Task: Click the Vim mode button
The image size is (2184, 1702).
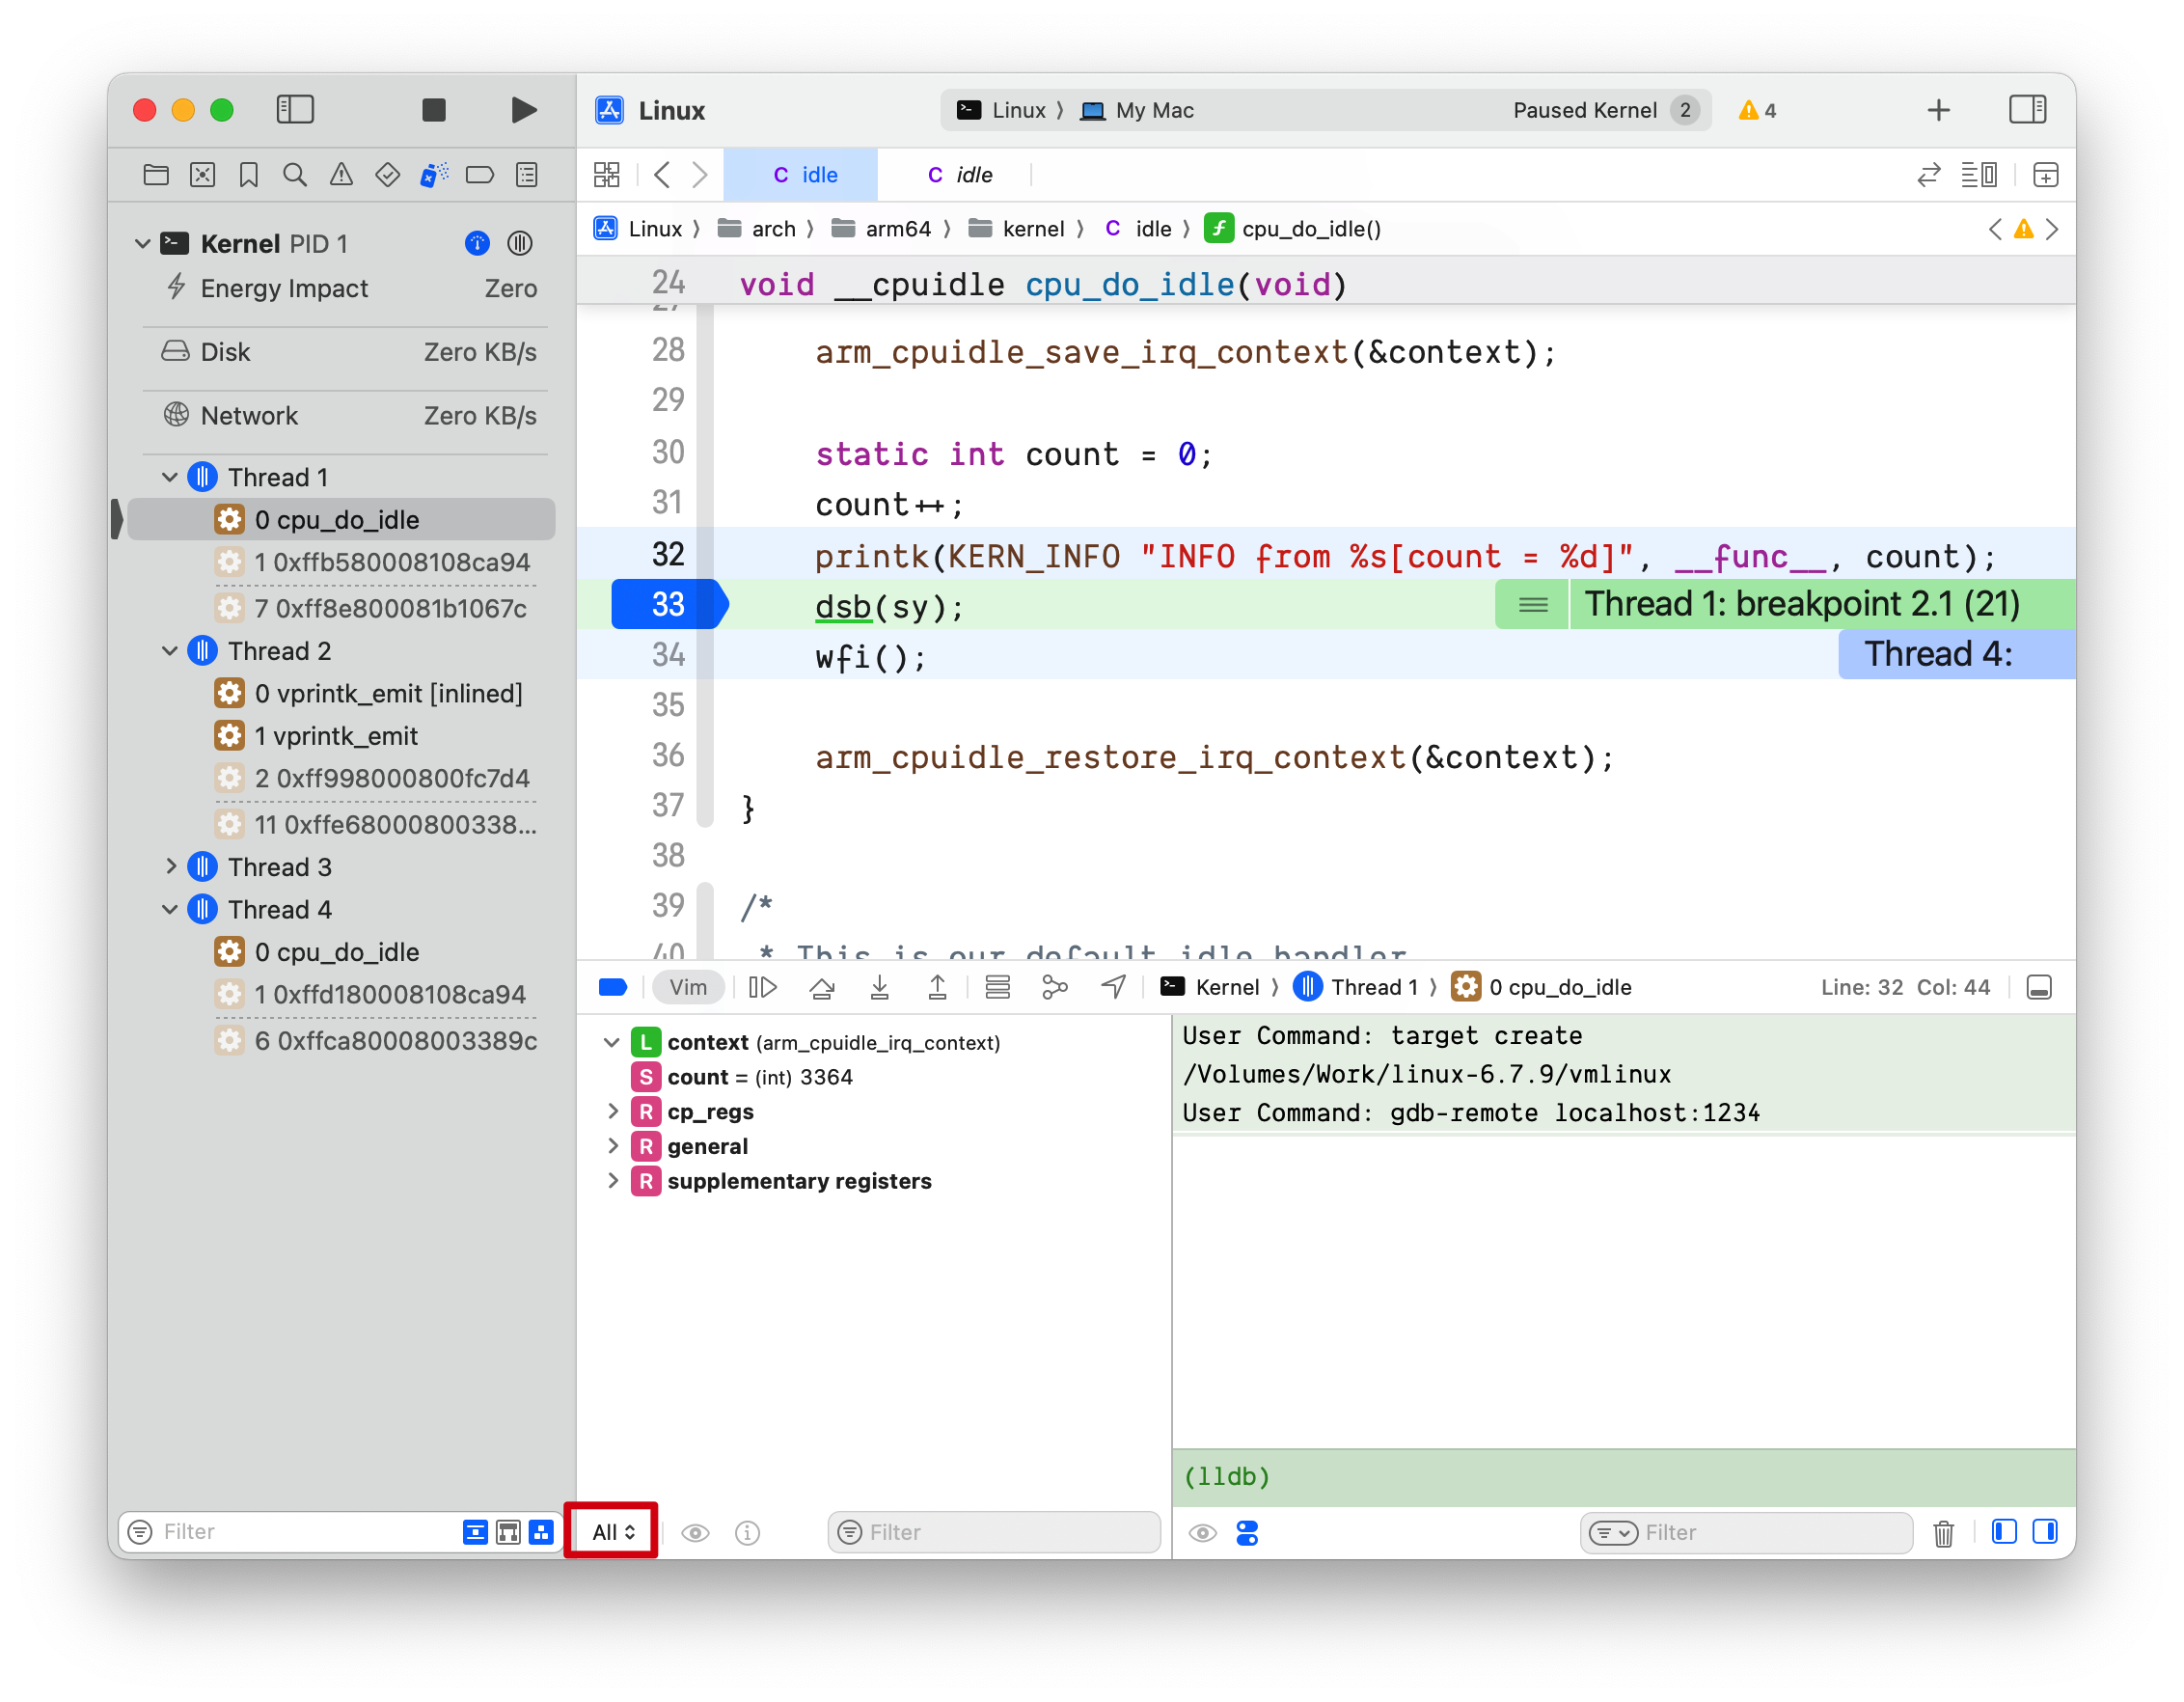Action: tap(687, 988)
